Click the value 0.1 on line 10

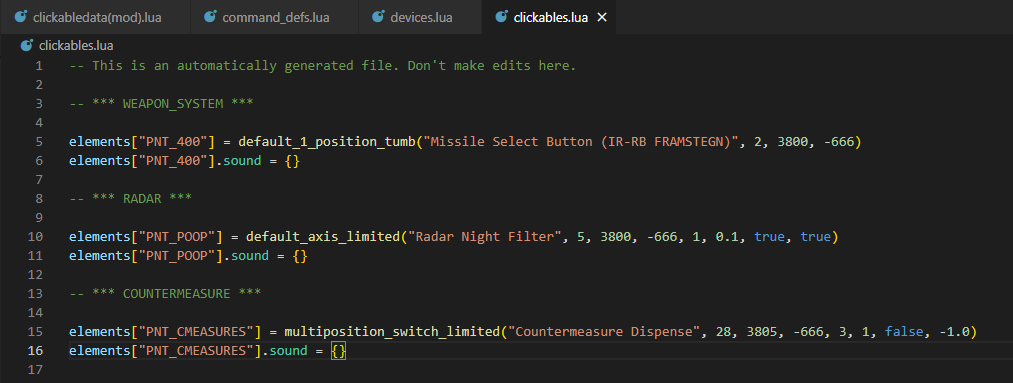click(727, 236)
